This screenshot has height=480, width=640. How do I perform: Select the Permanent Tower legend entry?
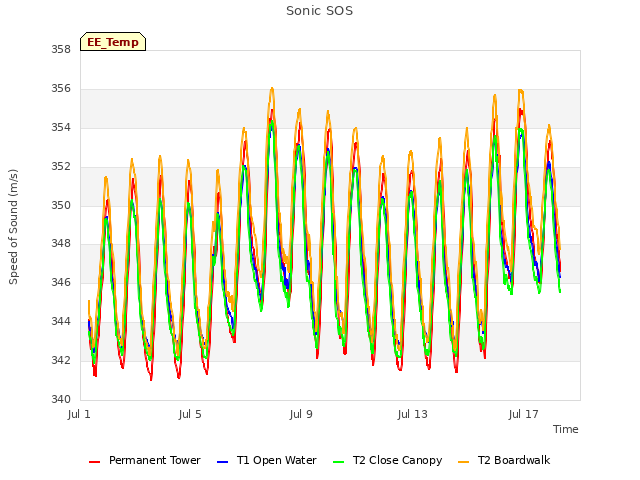point(145,460)
